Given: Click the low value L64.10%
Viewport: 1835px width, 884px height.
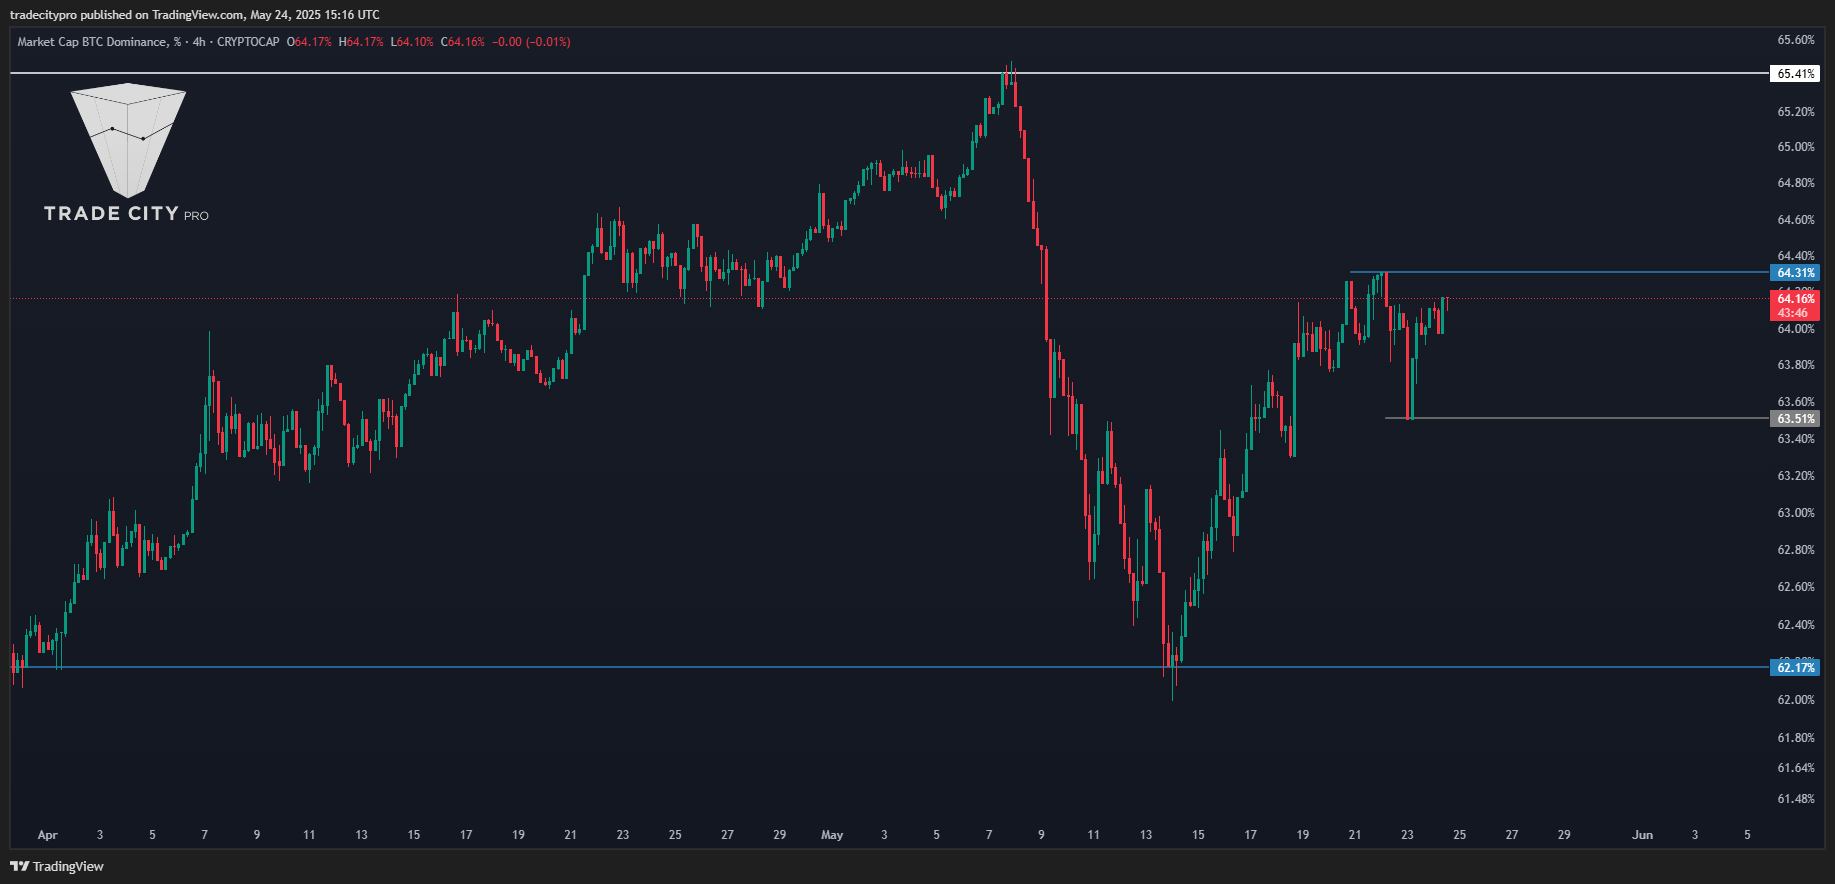Looking at the screenshot, I should (x=412, y=42).
